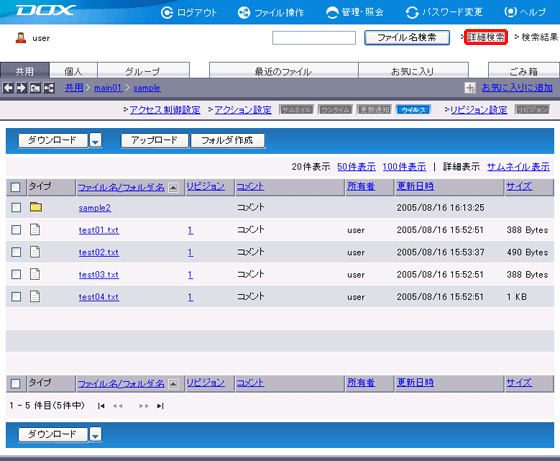560x461 pixels.
Task: Show 50 items with 50件表示 link
Action: [356, 167]
